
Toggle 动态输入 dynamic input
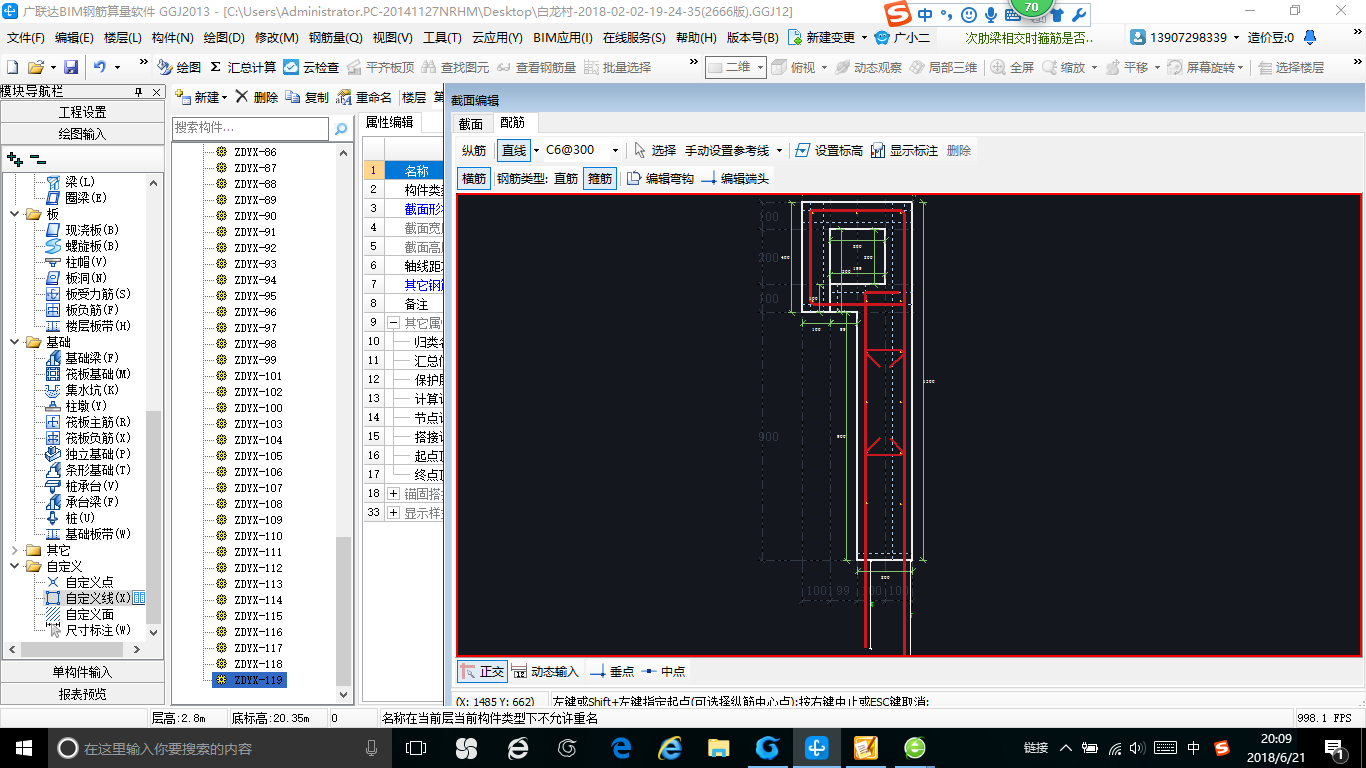546,671
